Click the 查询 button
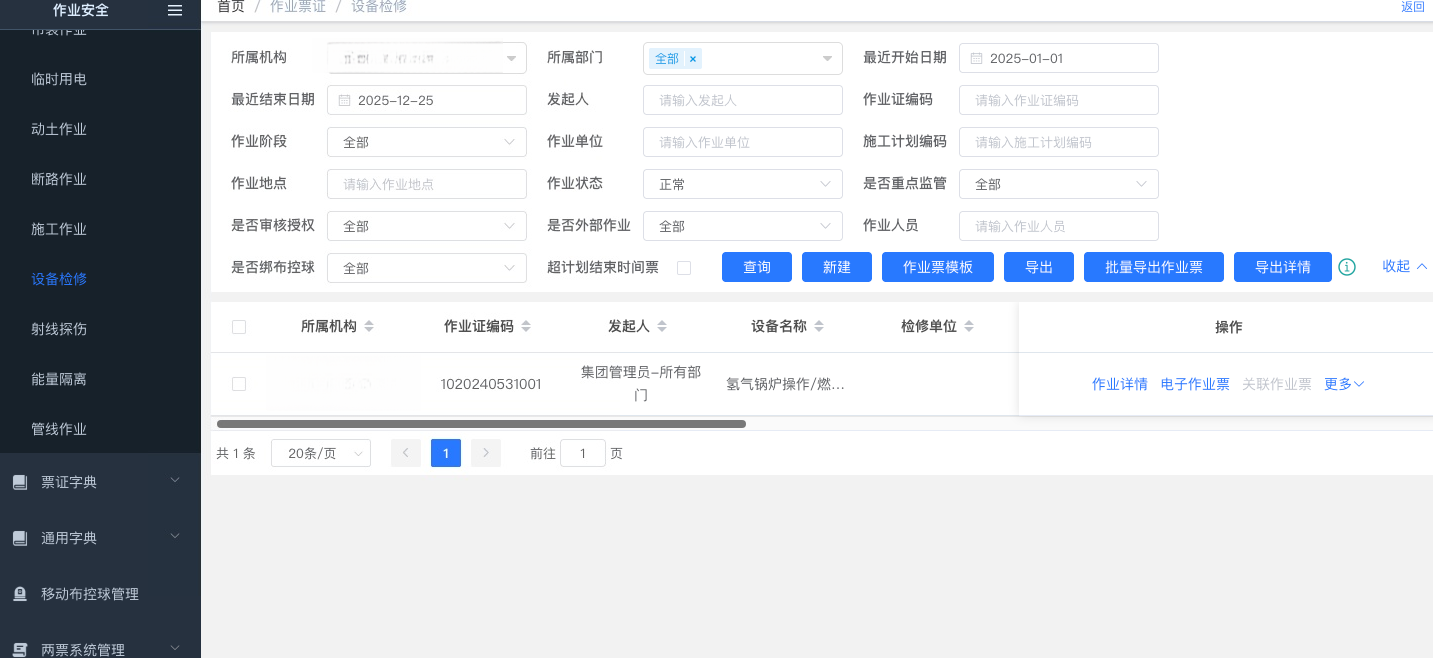 coord(756,267)
